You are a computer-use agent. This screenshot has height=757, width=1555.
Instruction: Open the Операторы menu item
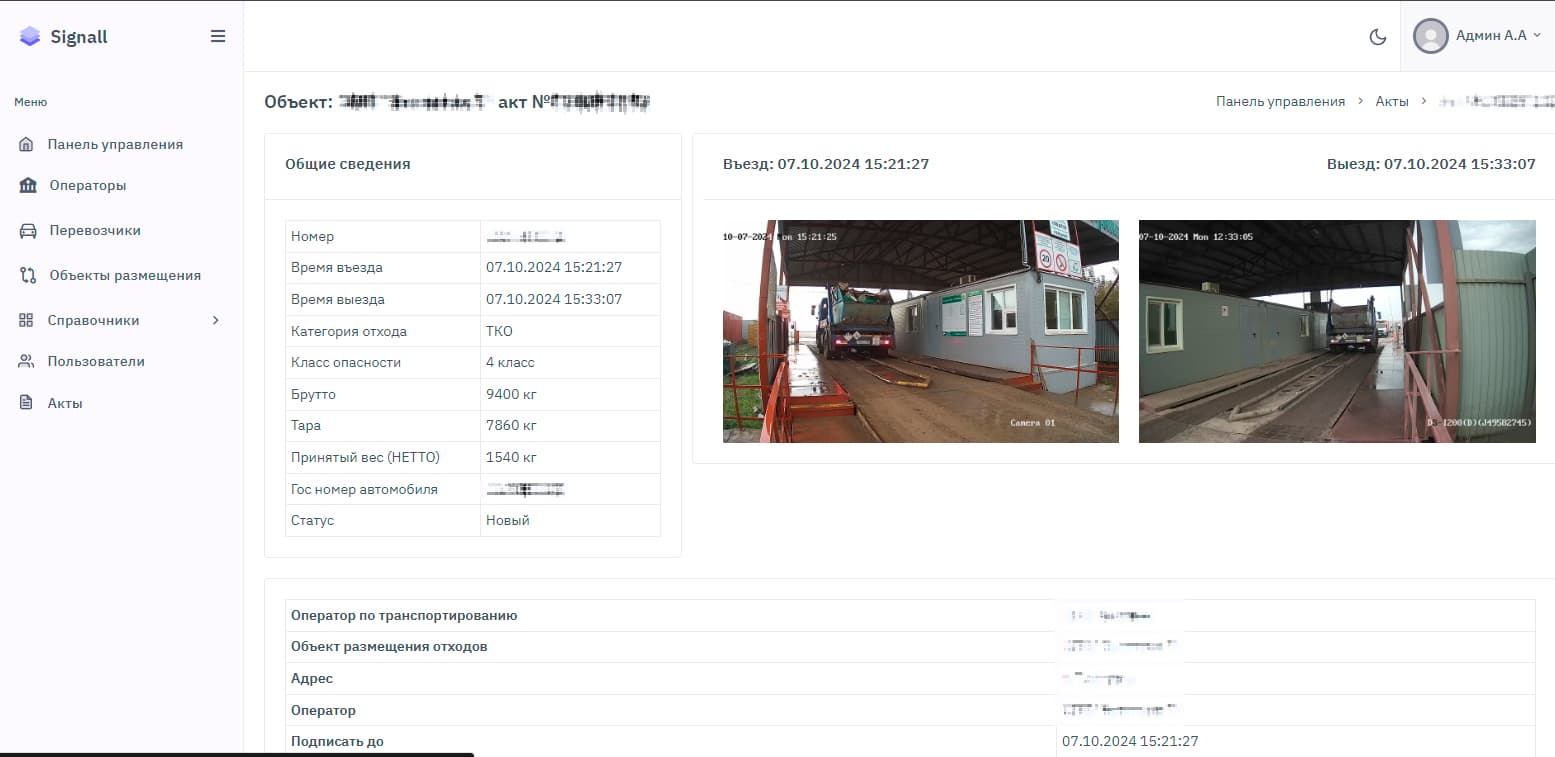[88, 186]
